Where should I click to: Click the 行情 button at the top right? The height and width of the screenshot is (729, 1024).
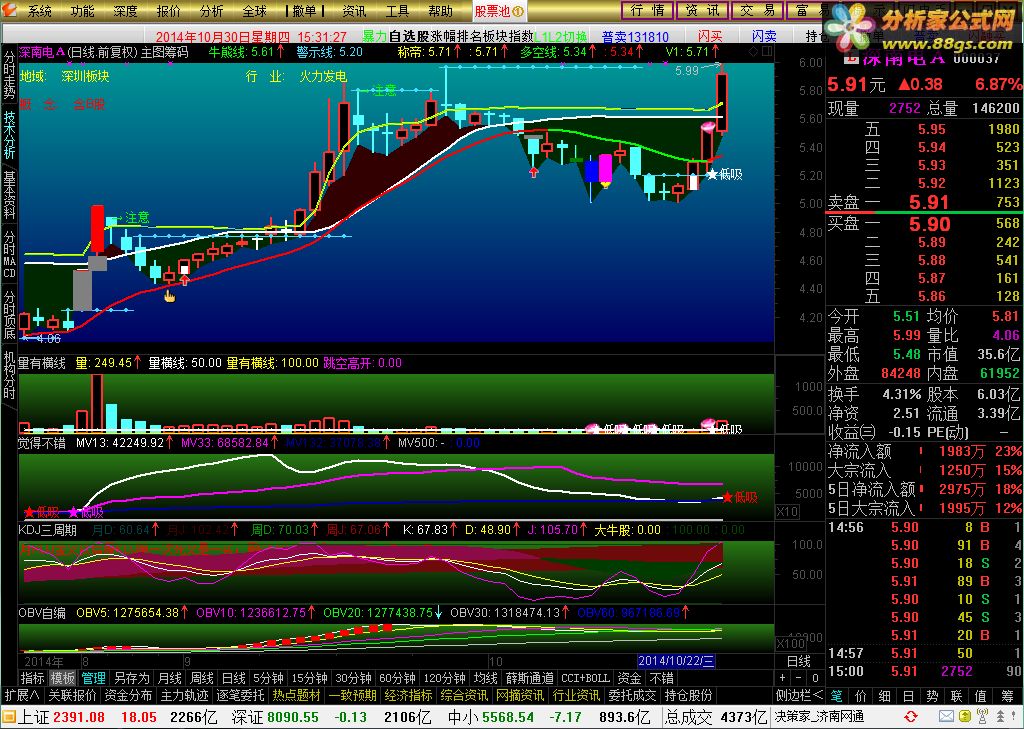click(x=647, y=10)
